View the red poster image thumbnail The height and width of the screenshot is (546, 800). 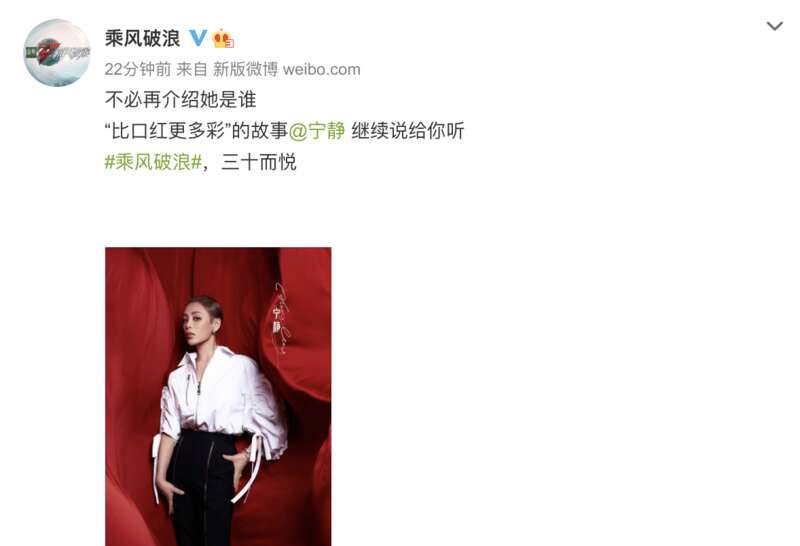coord(218,396)
